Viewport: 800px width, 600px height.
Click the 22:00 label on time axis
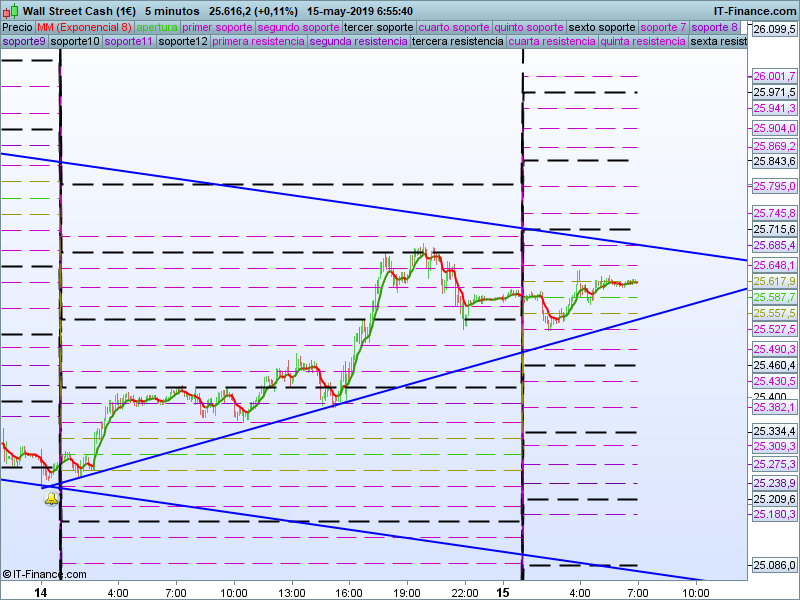point(465,593)
